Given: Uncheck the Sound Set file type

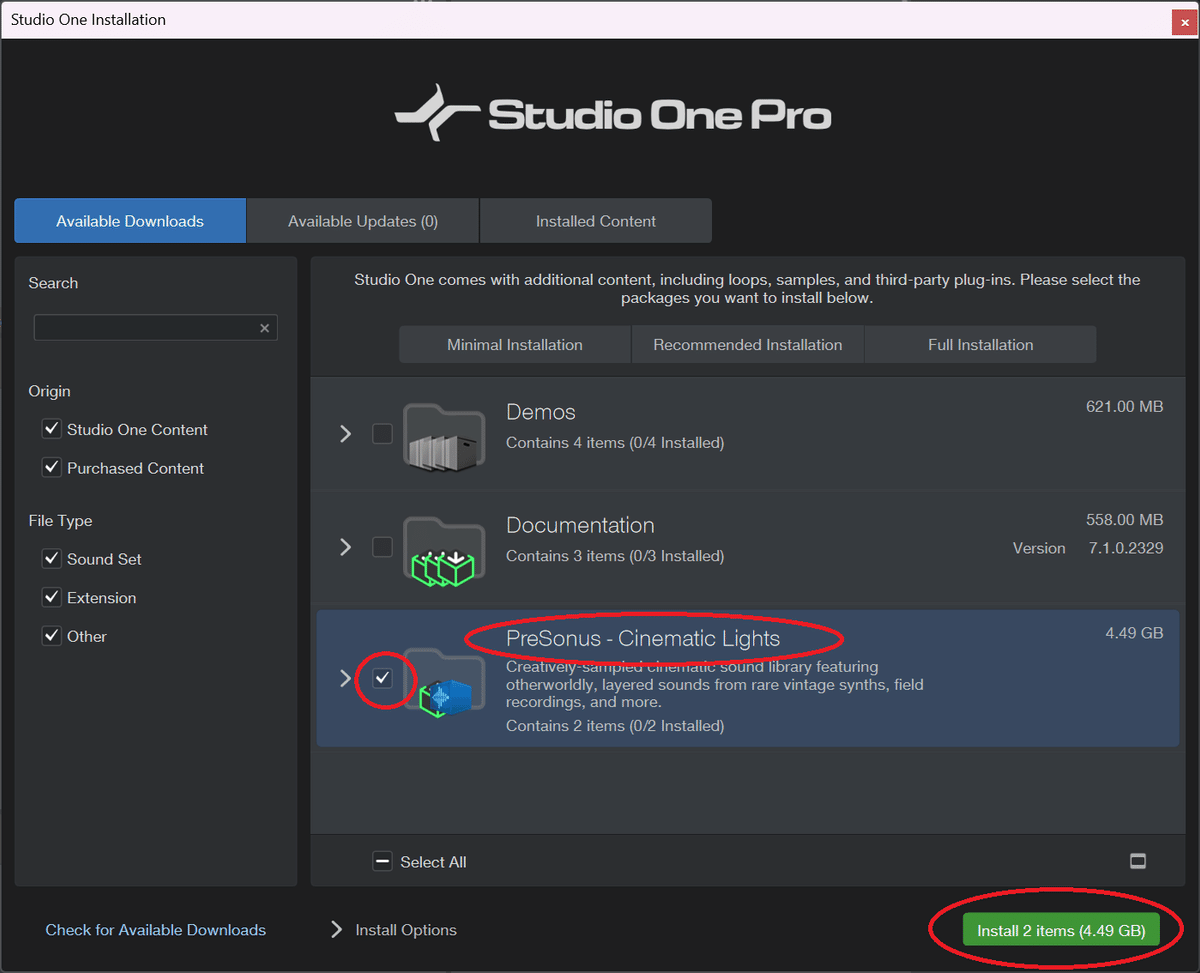Looking at the screenshot, I should click(x=52, y=559).
